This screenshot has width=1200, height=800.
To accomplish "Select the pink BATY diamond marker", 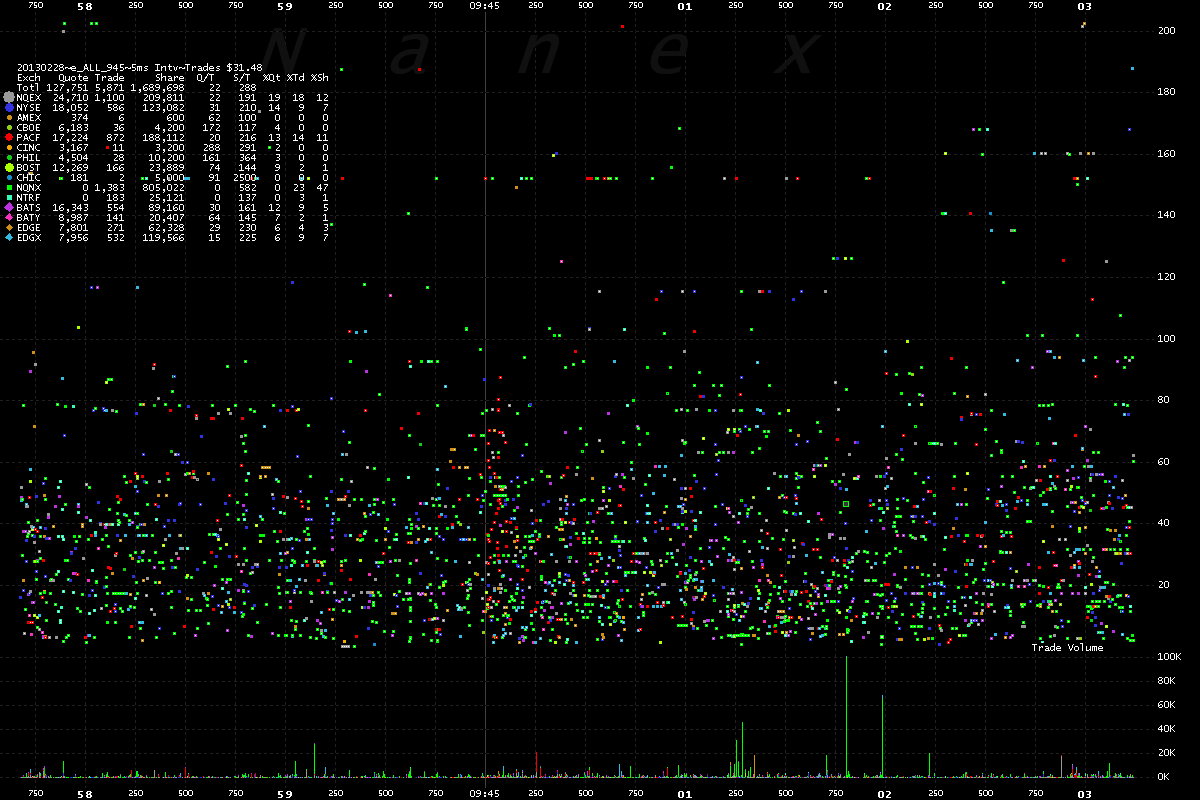I will point(9,217).
